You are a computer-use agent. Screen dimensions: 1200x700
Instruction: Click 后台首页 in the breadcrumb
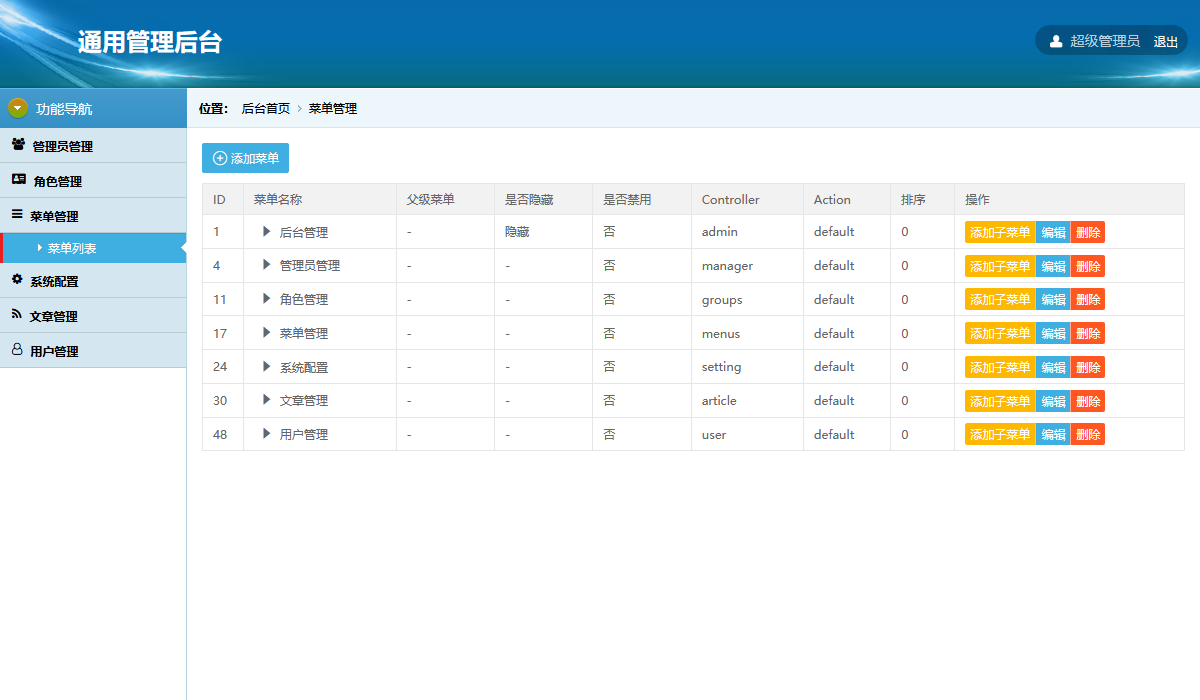click(265, 109)
